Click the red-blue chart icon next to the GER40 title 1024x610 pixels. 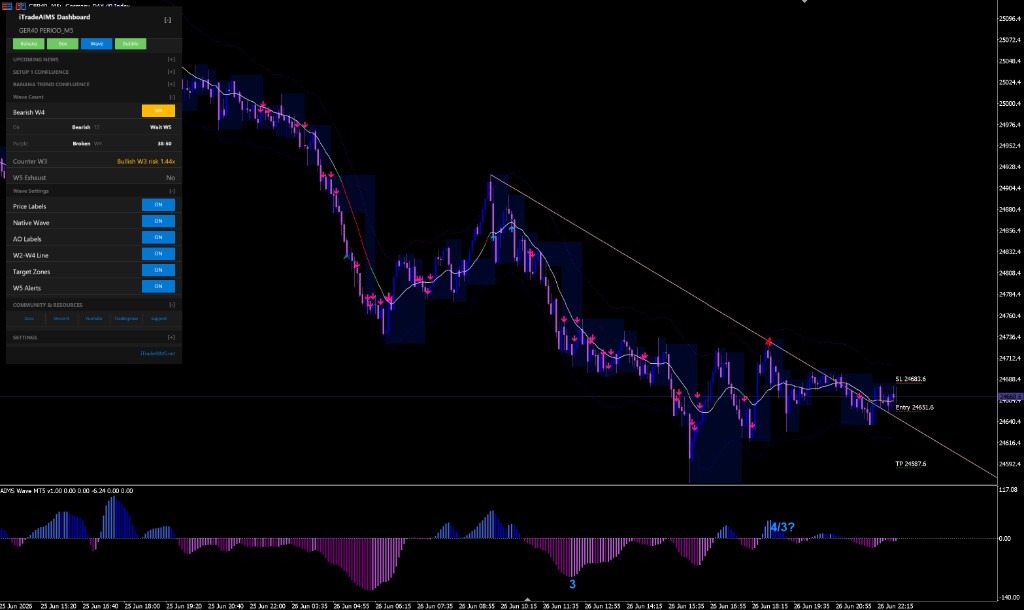pyautogui.click(x=20, y=6)
